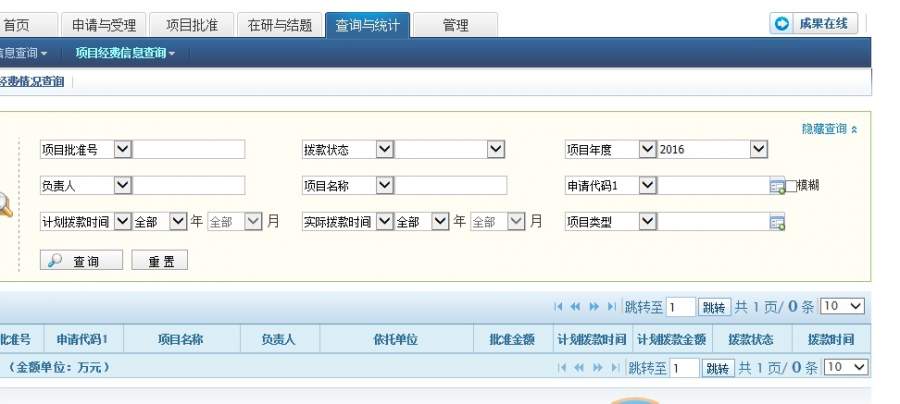The height and width of the screenshot is (404, 900).
Task: Click into the 项目批准号 text field
Action: (x=188, y=149)
